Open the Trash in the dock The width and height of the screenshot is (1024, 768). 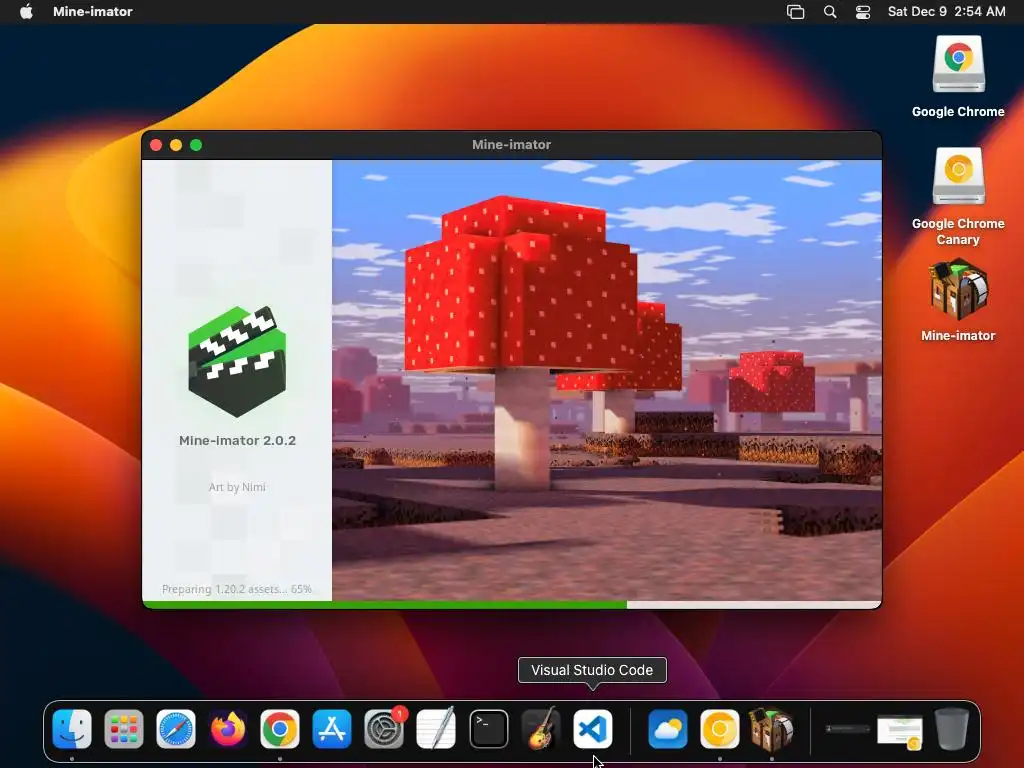tap(952, 729)
